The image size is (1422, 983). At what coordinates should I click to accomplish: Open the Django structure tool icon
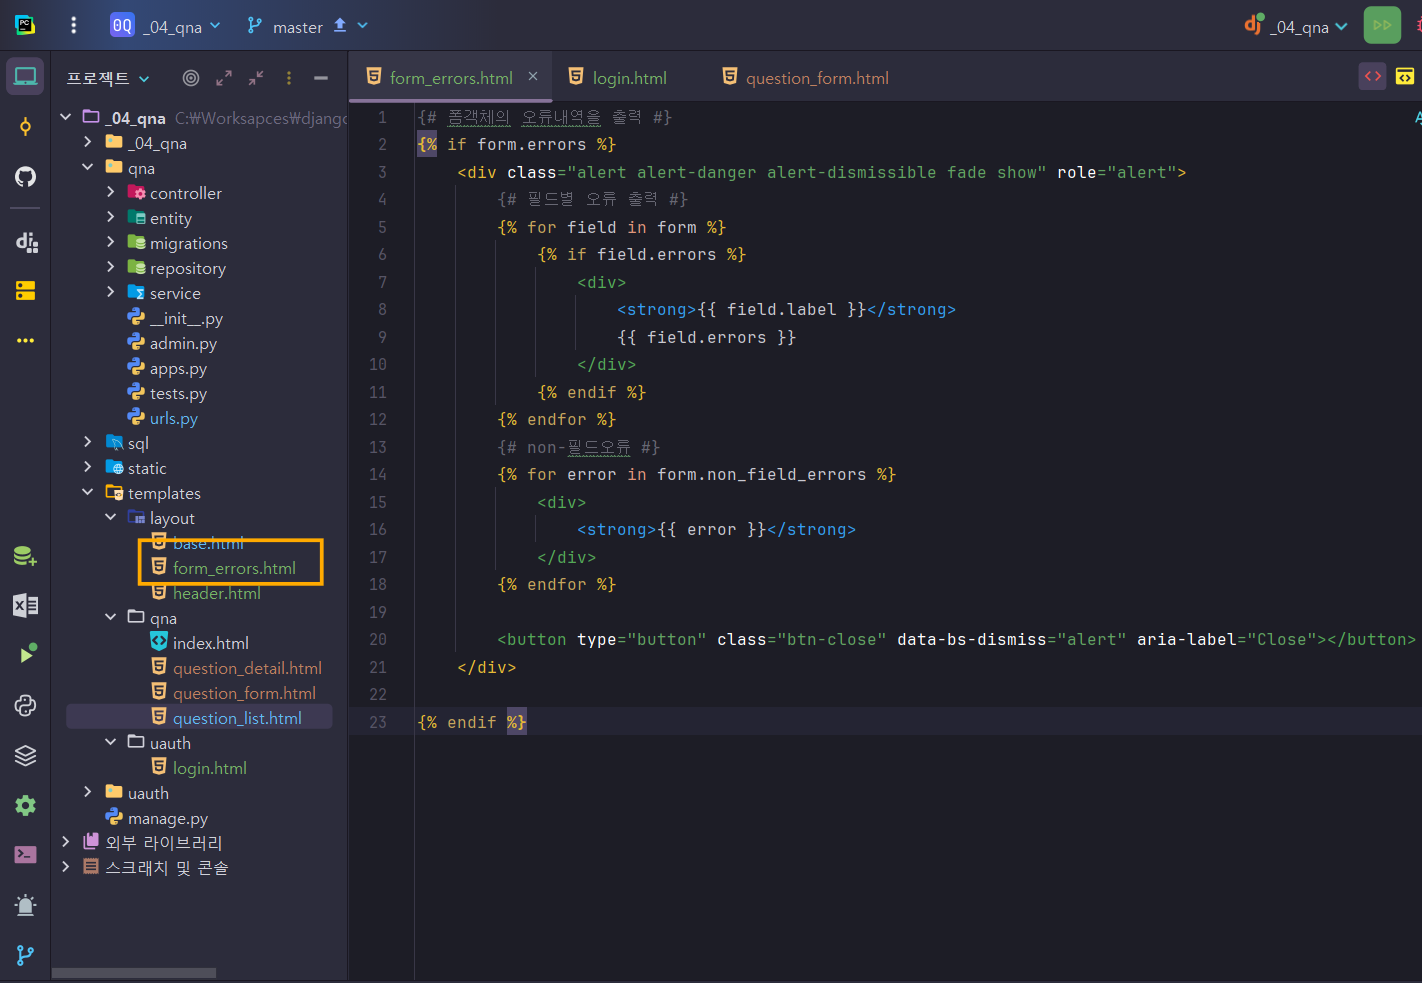coord(26,241)
